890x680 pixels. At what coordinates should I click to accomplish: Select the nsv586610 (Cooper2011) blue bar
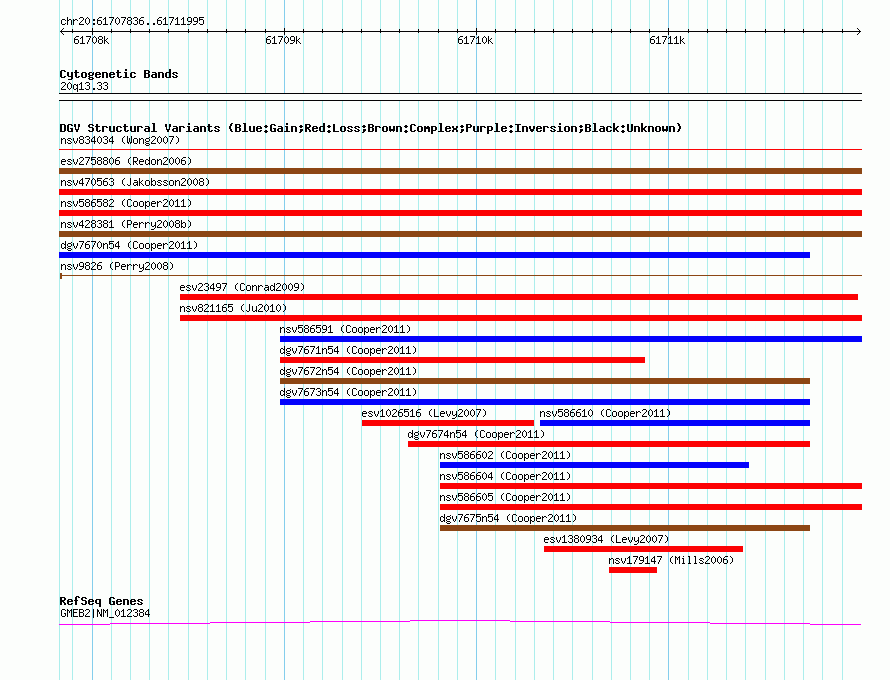coord(675,423)
